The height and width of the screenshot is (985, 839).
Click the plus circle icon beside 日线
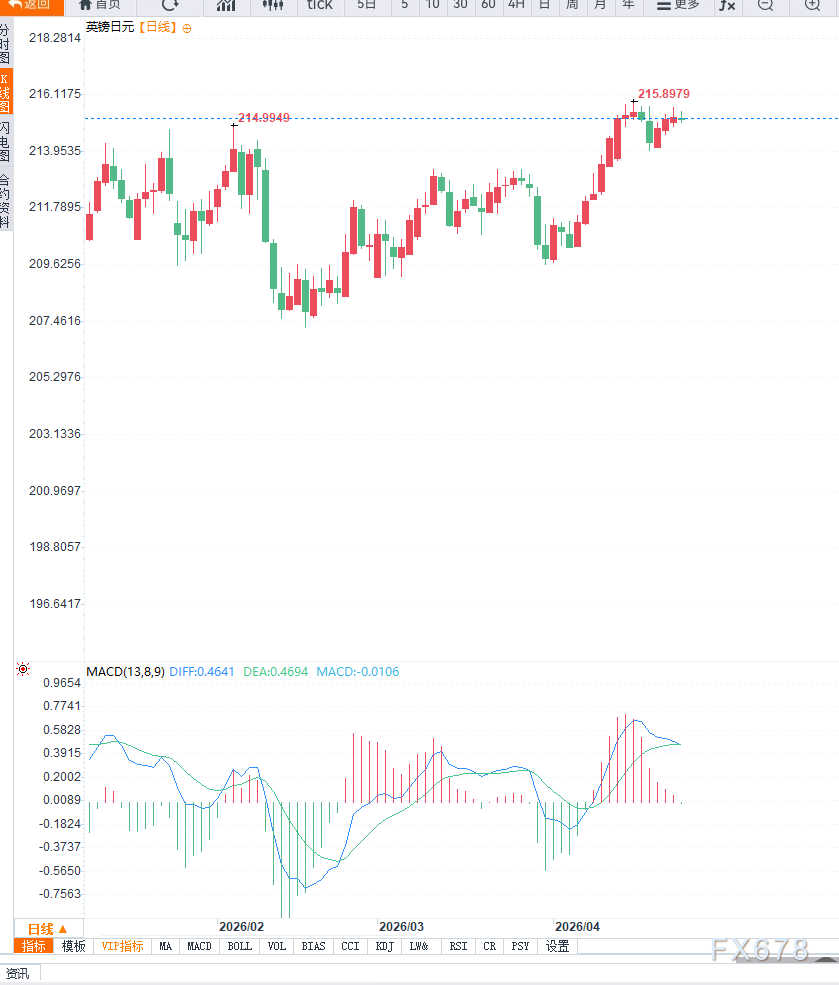click(x=186, y=28)
